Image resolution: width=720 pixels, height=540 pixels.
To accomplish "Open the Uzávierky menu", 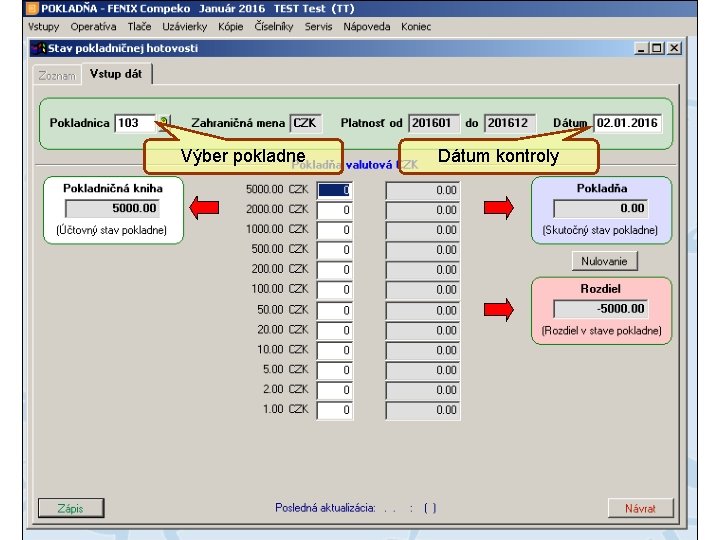I will coord(185,27).
